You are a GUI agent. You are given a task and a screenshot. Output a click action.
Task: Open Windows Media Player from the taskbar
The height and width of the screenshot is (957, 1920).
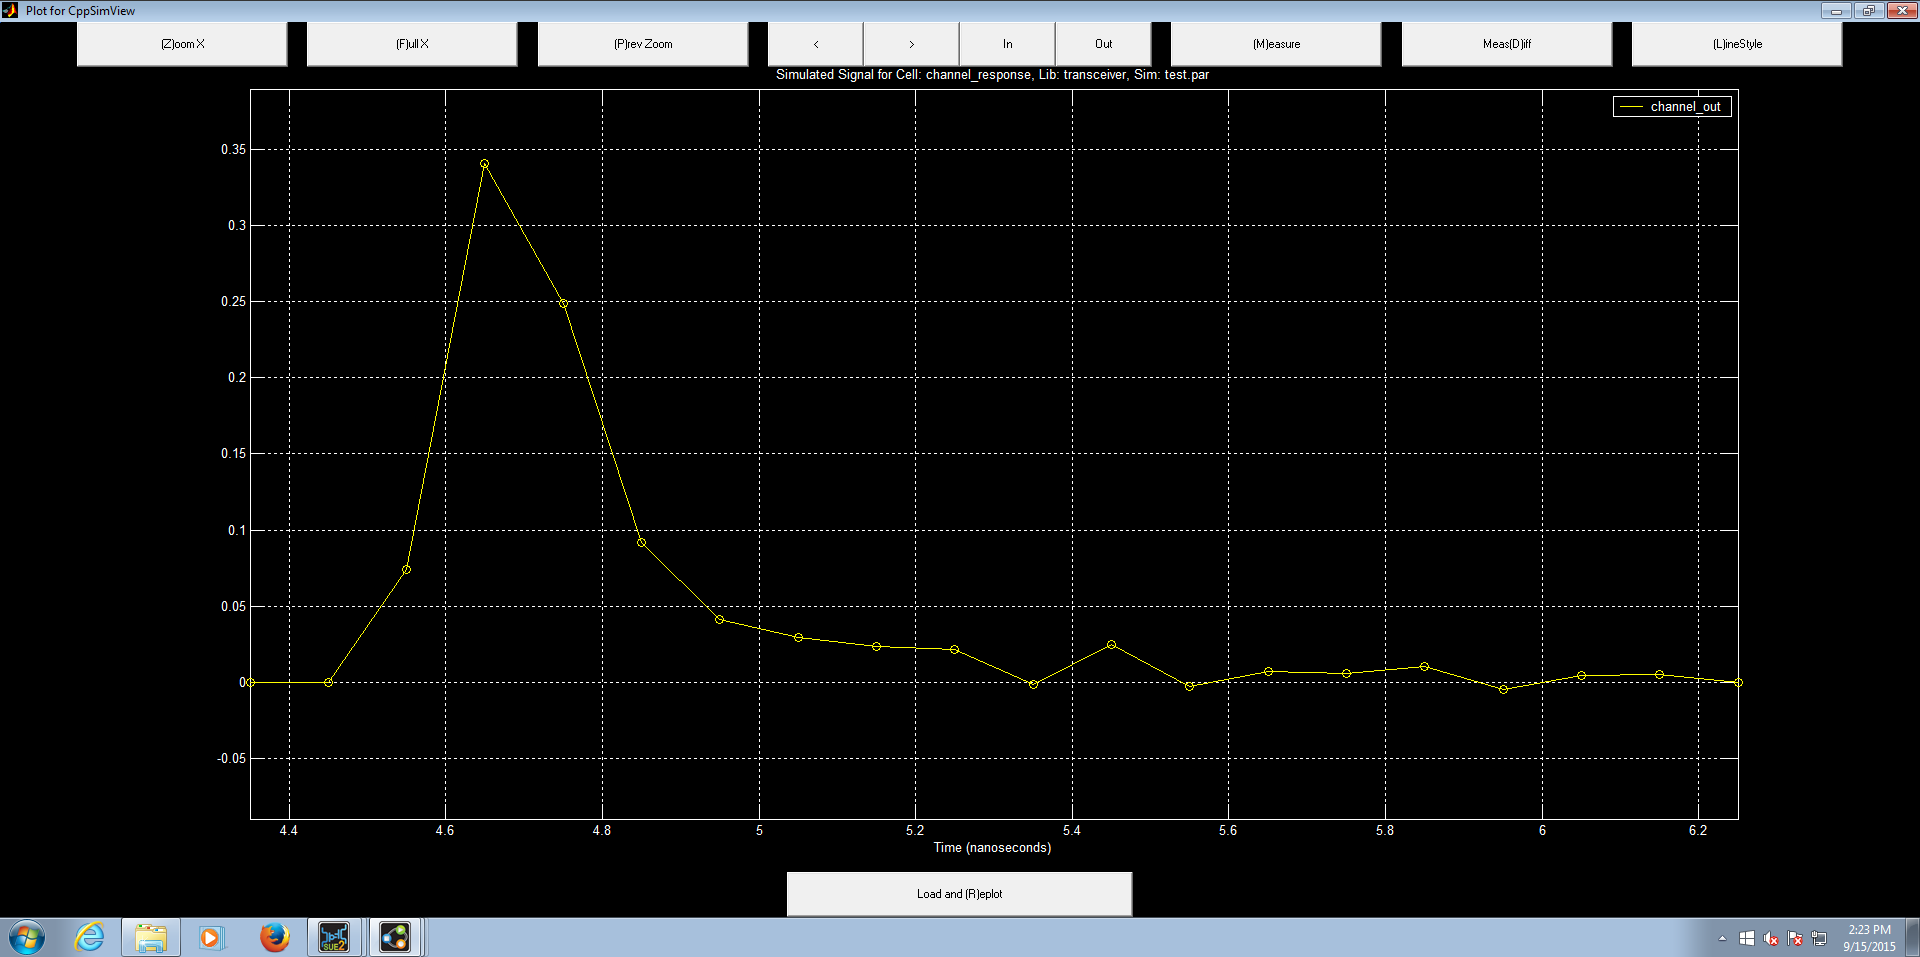[211, 937]
